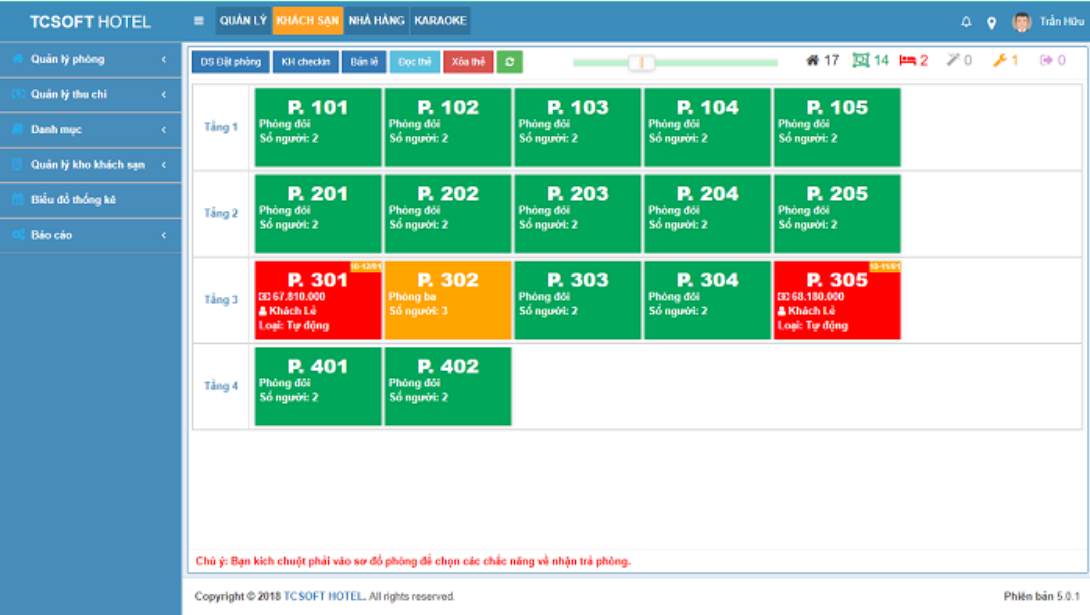Switch to the NHÀ HÀNG tab
Viewport: 1090px width, 615px height.
pyautogui.click(x=376, y=21)
